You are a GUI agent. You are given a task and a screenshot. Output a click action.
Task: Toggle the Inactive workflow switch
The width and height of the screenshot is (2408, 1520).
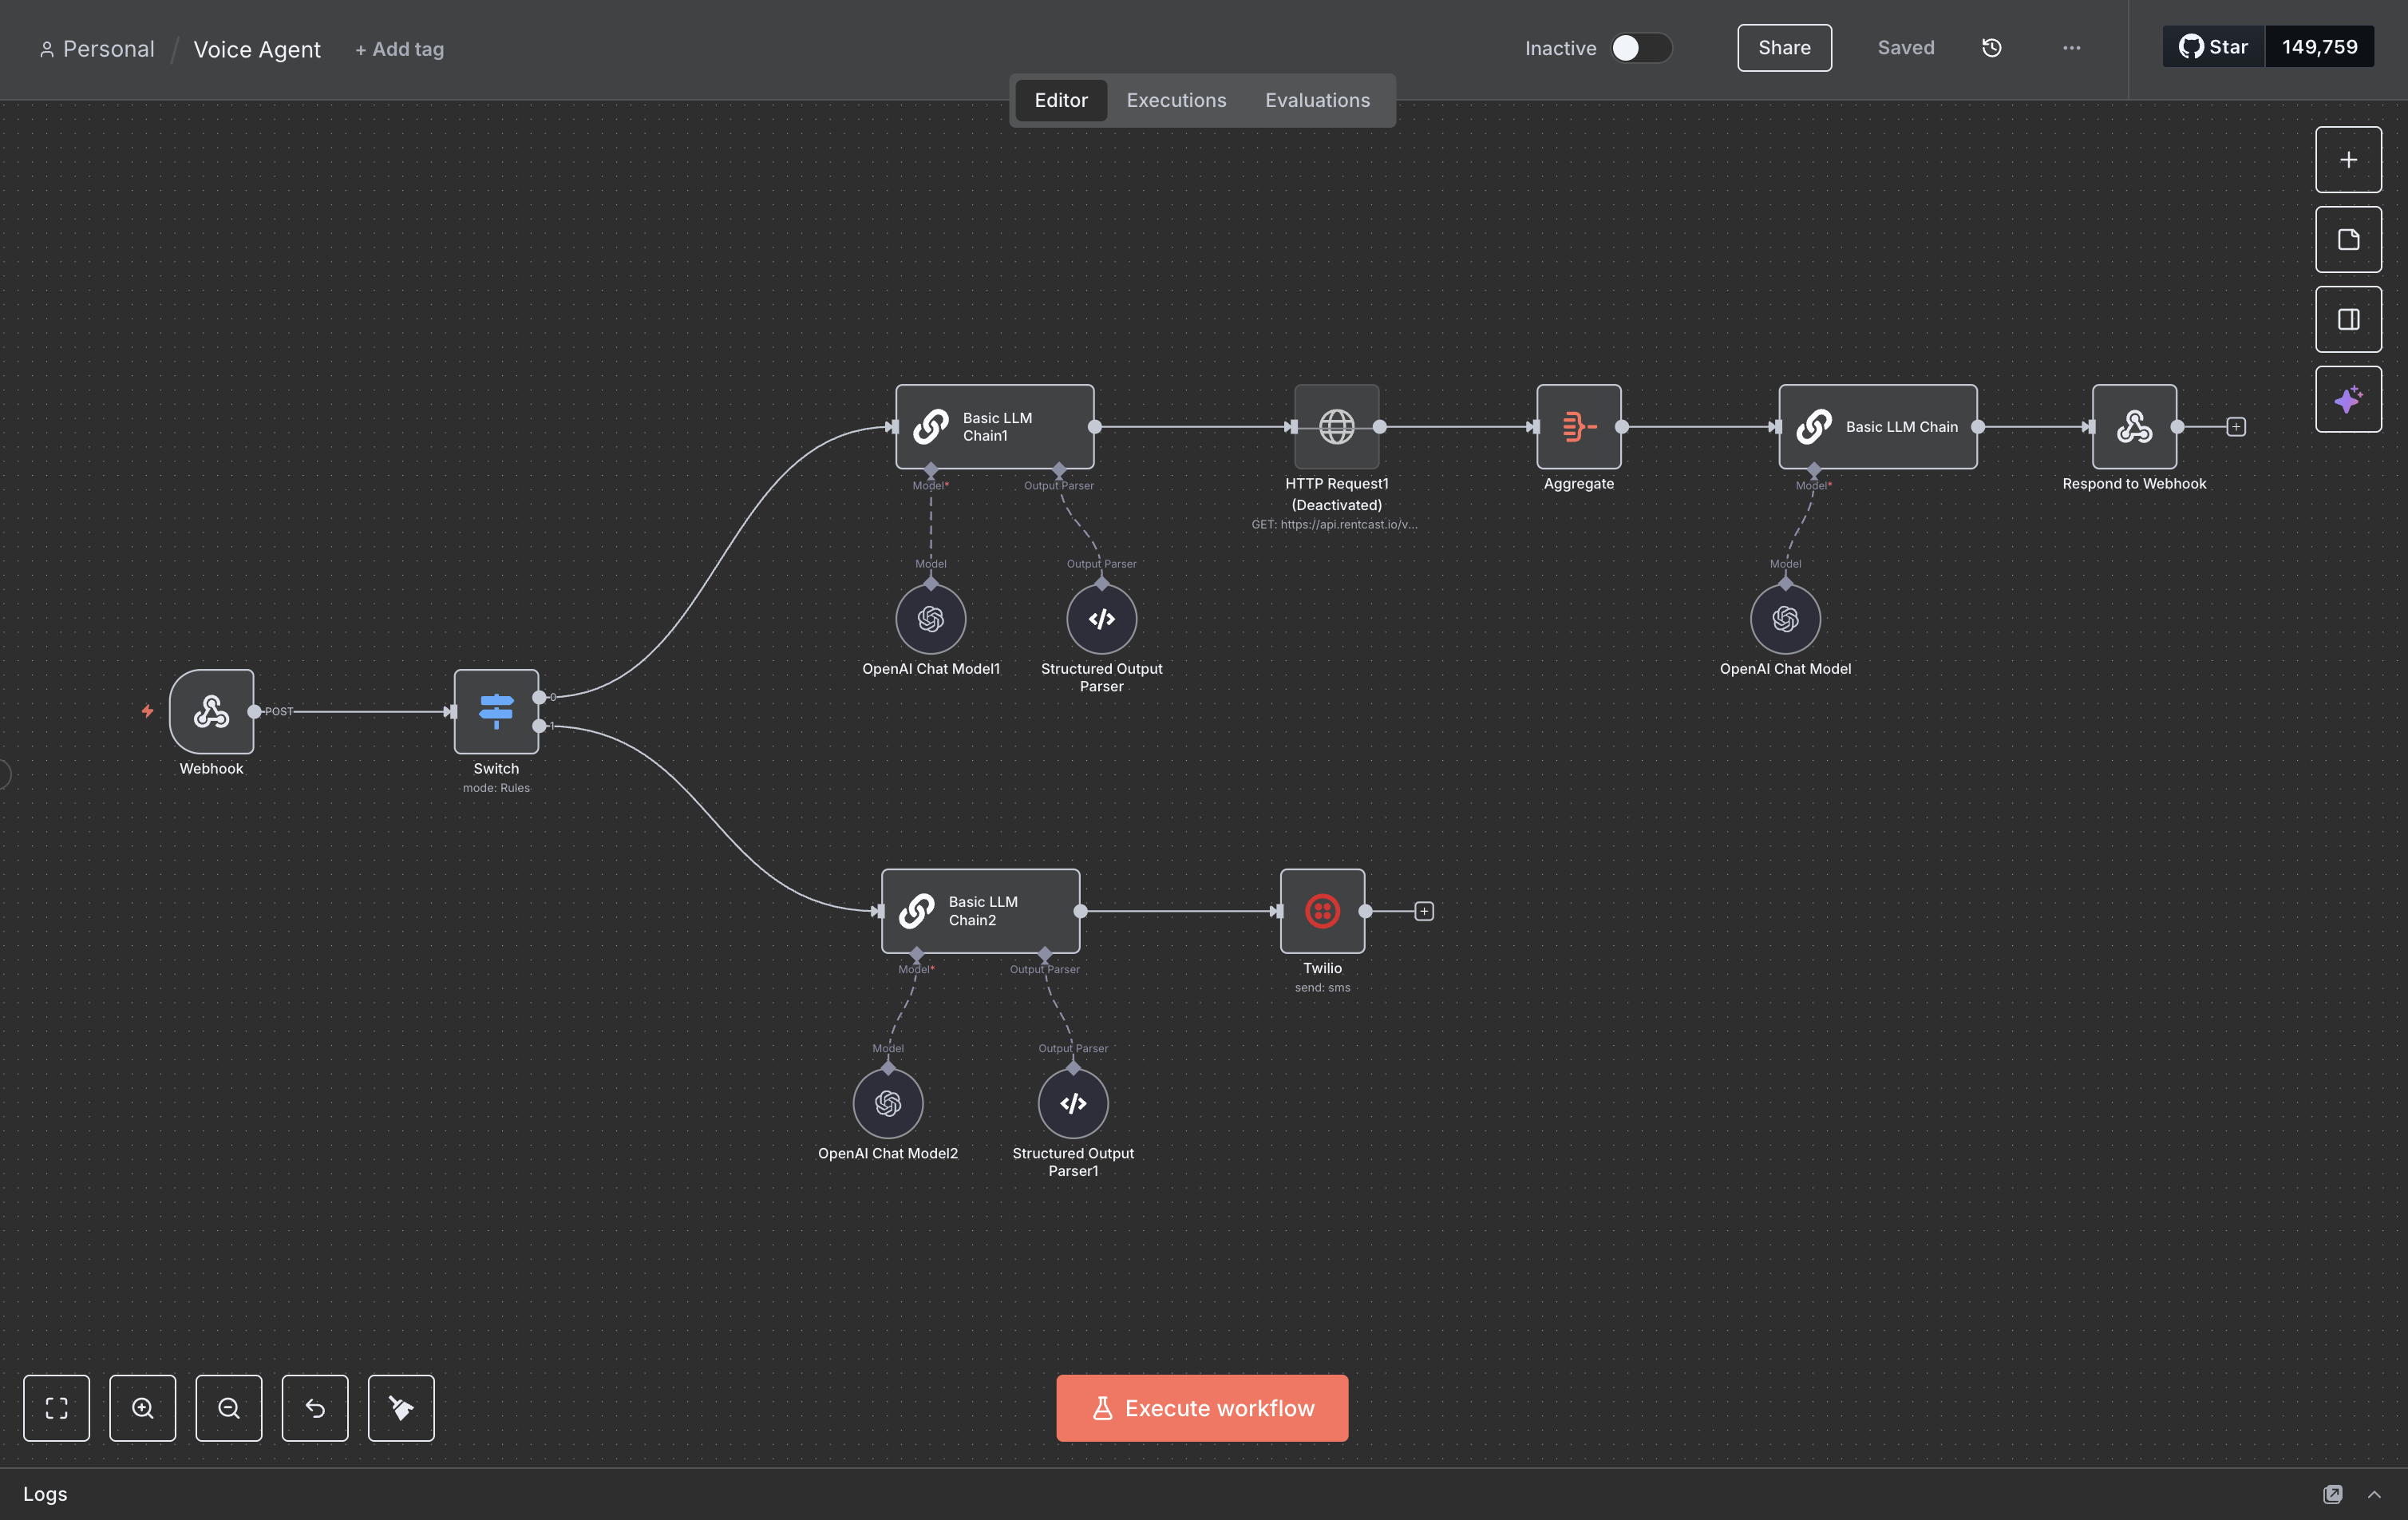1640,48
